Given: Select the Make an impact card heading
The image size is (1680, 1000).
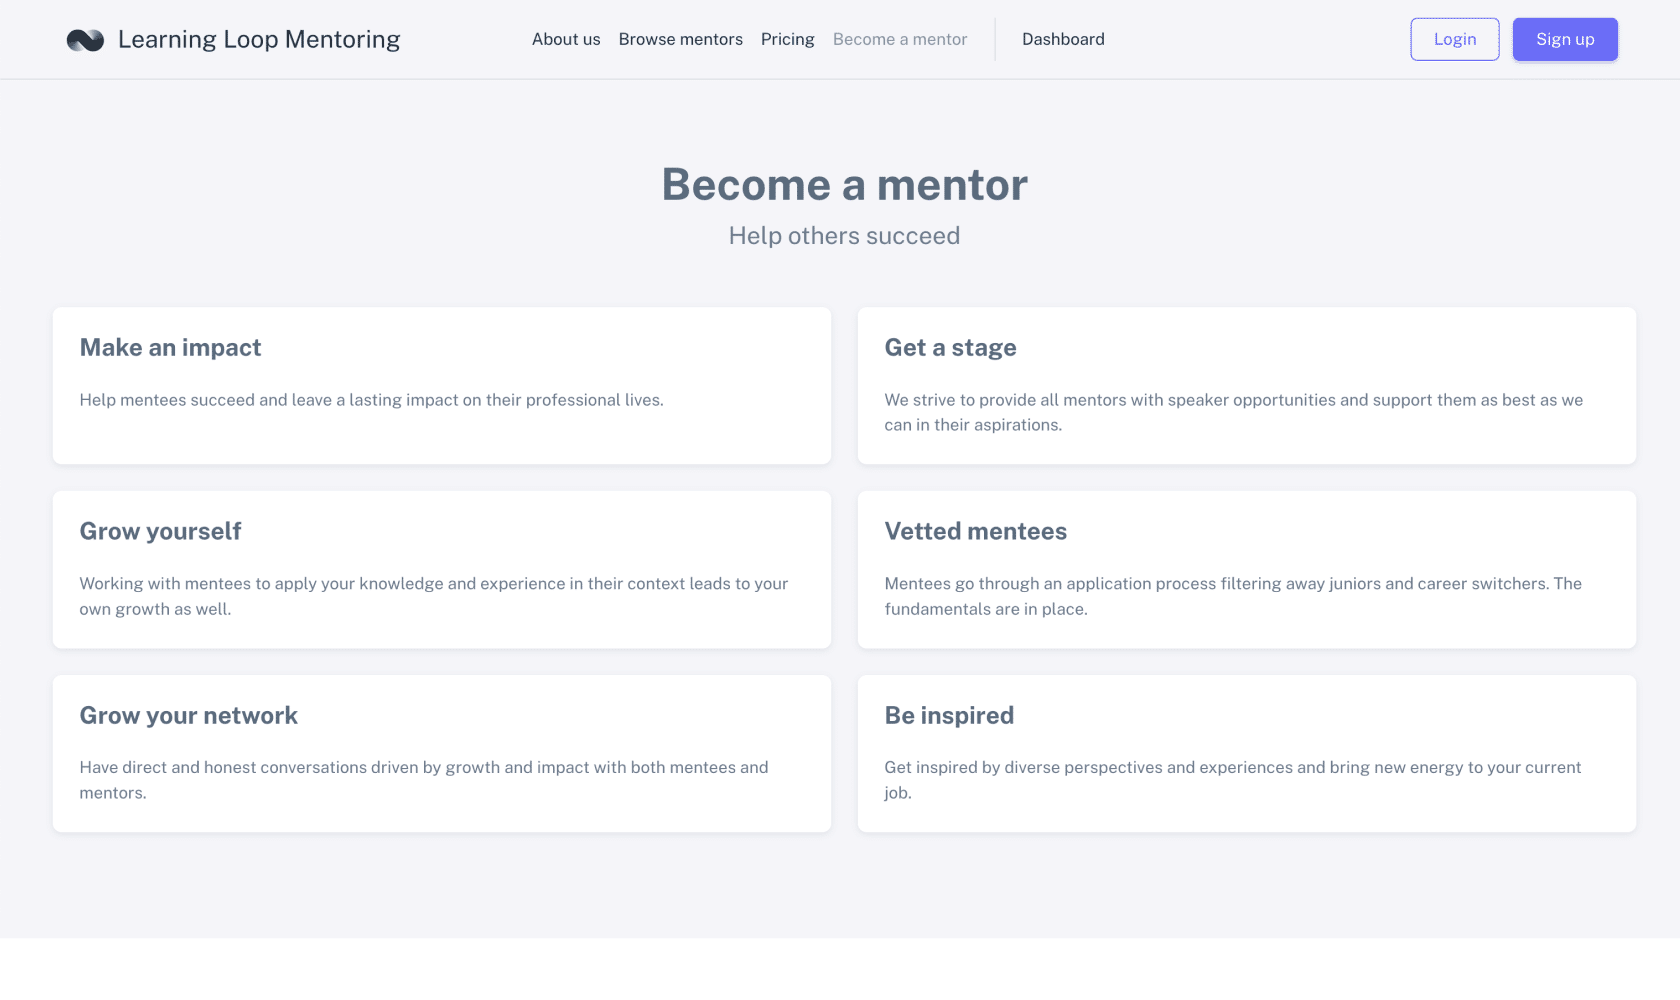Looking at the screenshot, I should click(170, 347).
